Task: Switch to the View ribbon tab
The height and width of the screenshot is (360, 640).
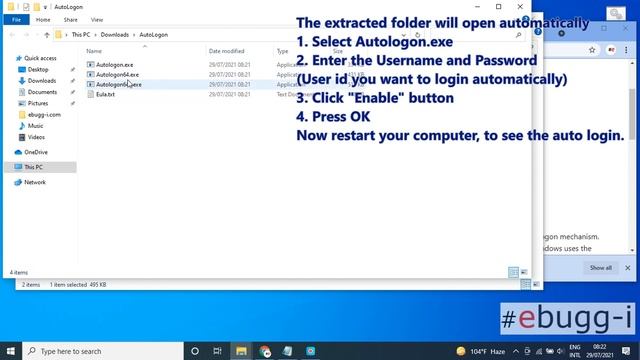Action: 97,20
